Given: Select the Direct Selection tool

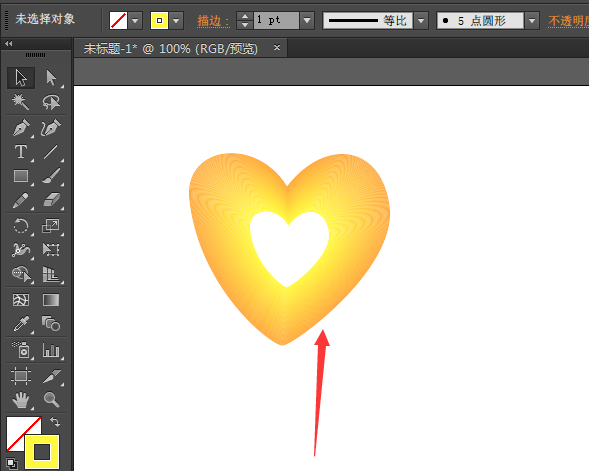Looking at the screenshot, I should tap(51, 78).
